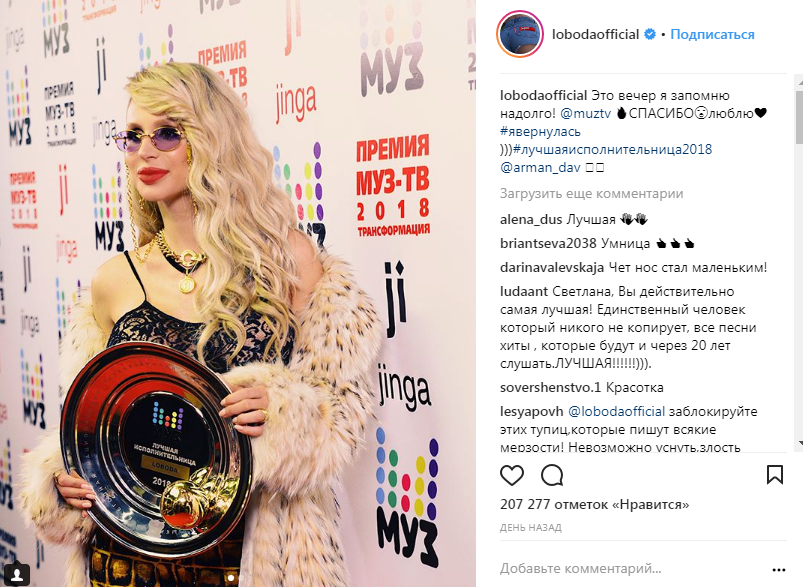Follow account via Подписаться link
This screenshot has width=803, height=587.
click(712, 34)
